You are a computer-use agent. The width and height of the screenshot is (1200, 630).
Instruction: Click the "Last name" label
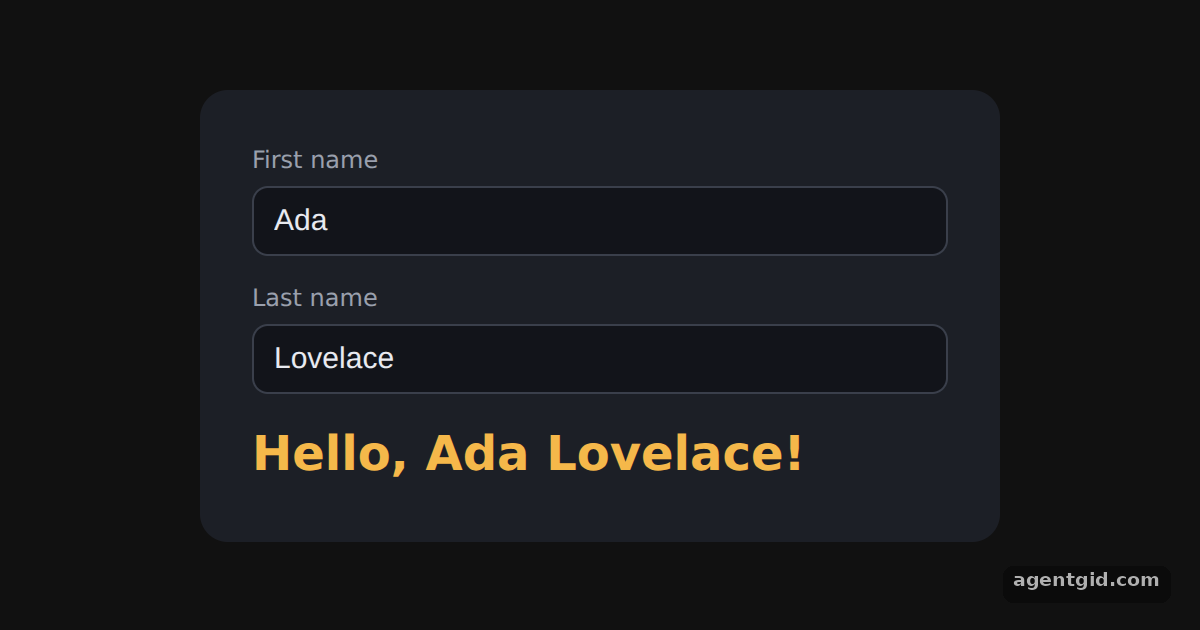coord(315,298)
